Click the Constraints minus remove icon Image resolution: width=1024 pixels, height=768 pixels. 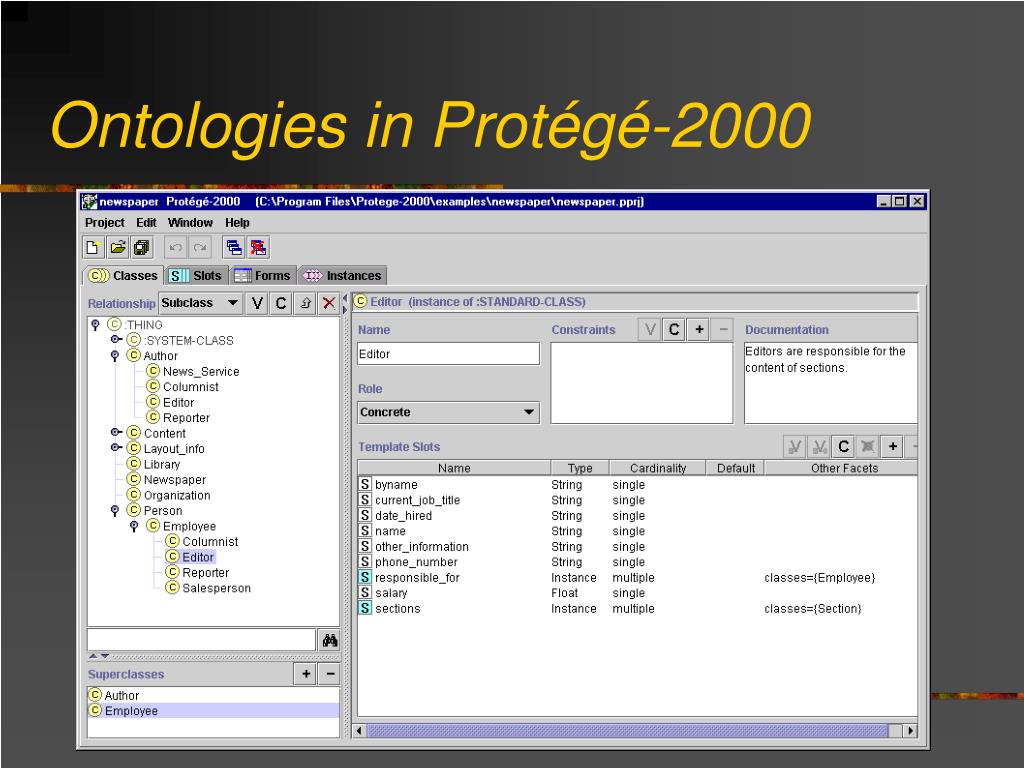(723, 330)
